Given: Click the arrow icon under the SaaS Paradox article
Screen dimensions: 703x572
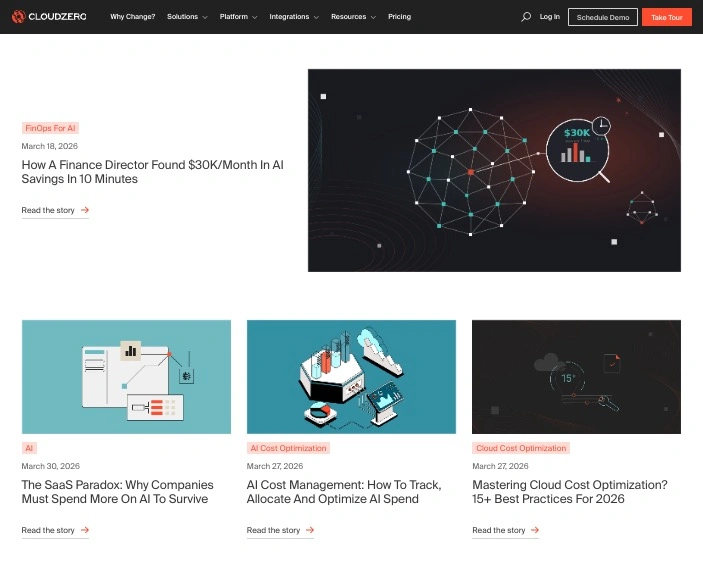Looking at the screenshot, I should click(85, 530).
